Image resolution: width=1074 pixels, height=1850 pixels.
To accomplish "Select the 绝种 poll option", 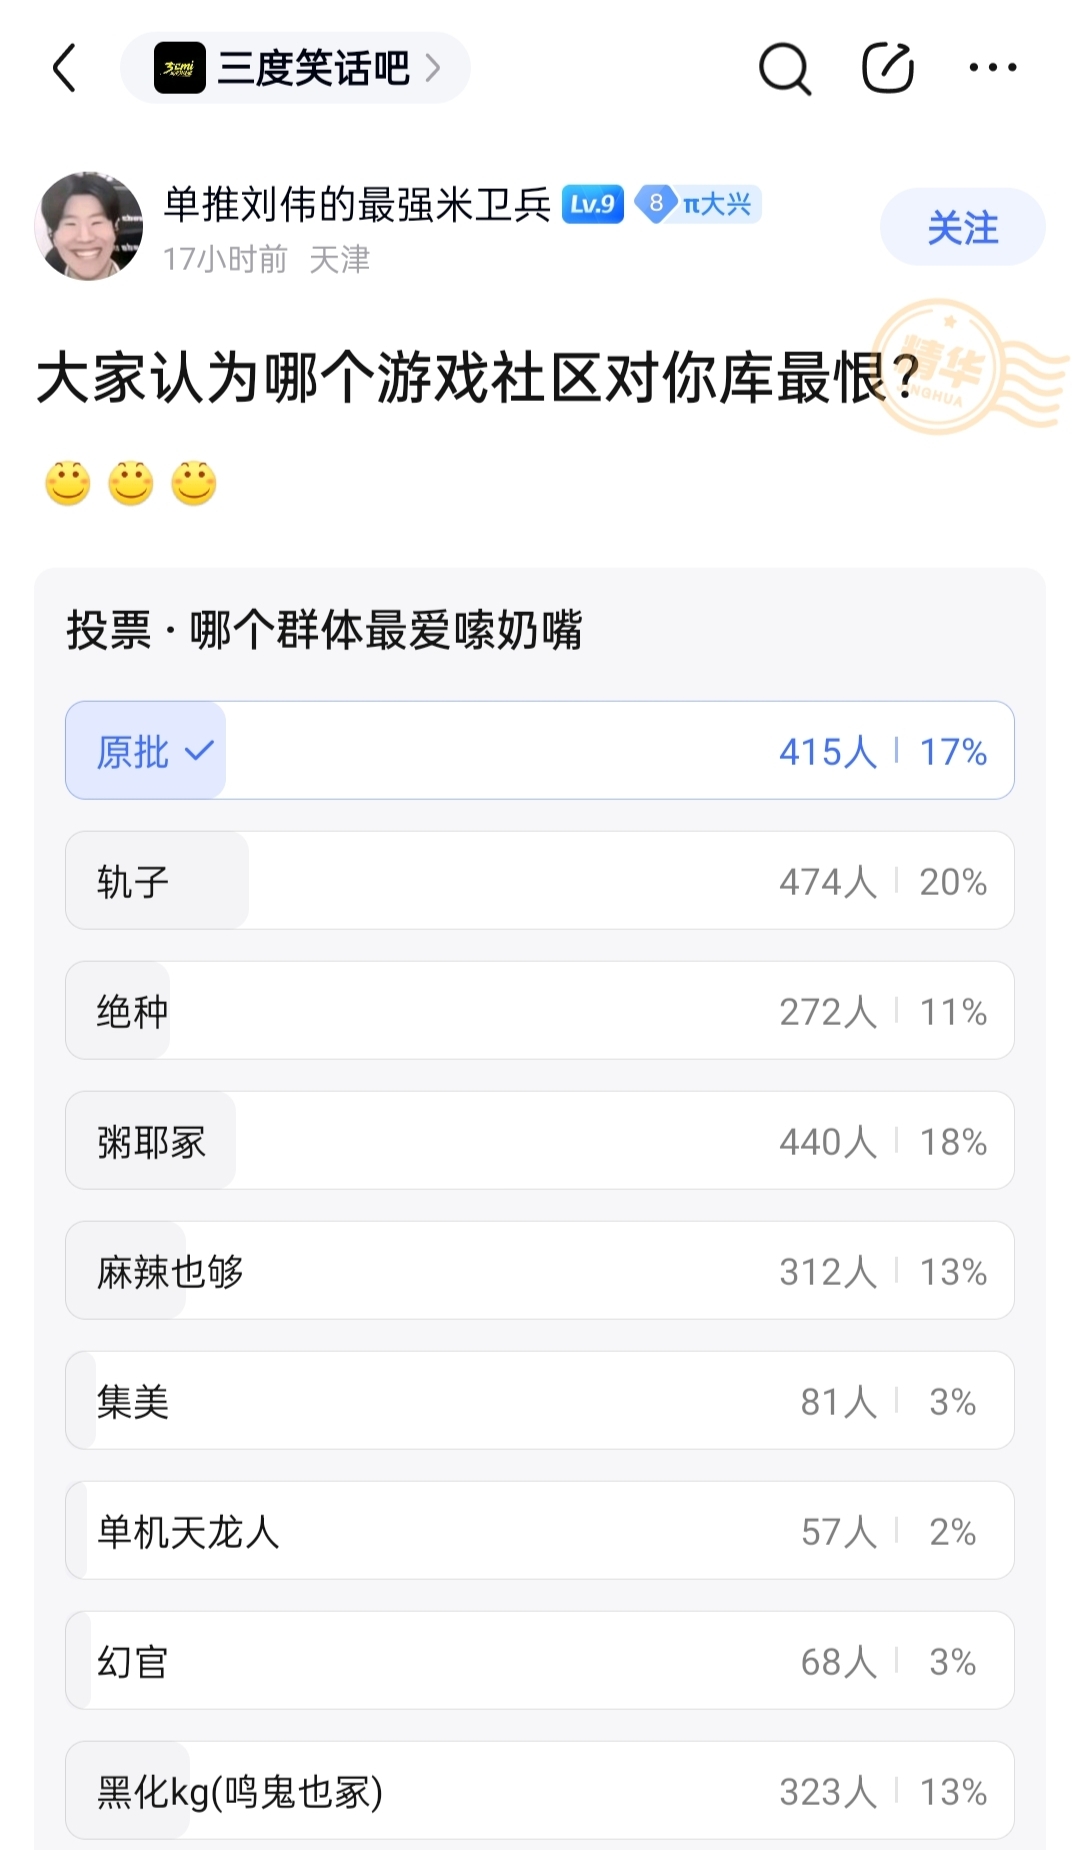I will [x=540, y=1010].
